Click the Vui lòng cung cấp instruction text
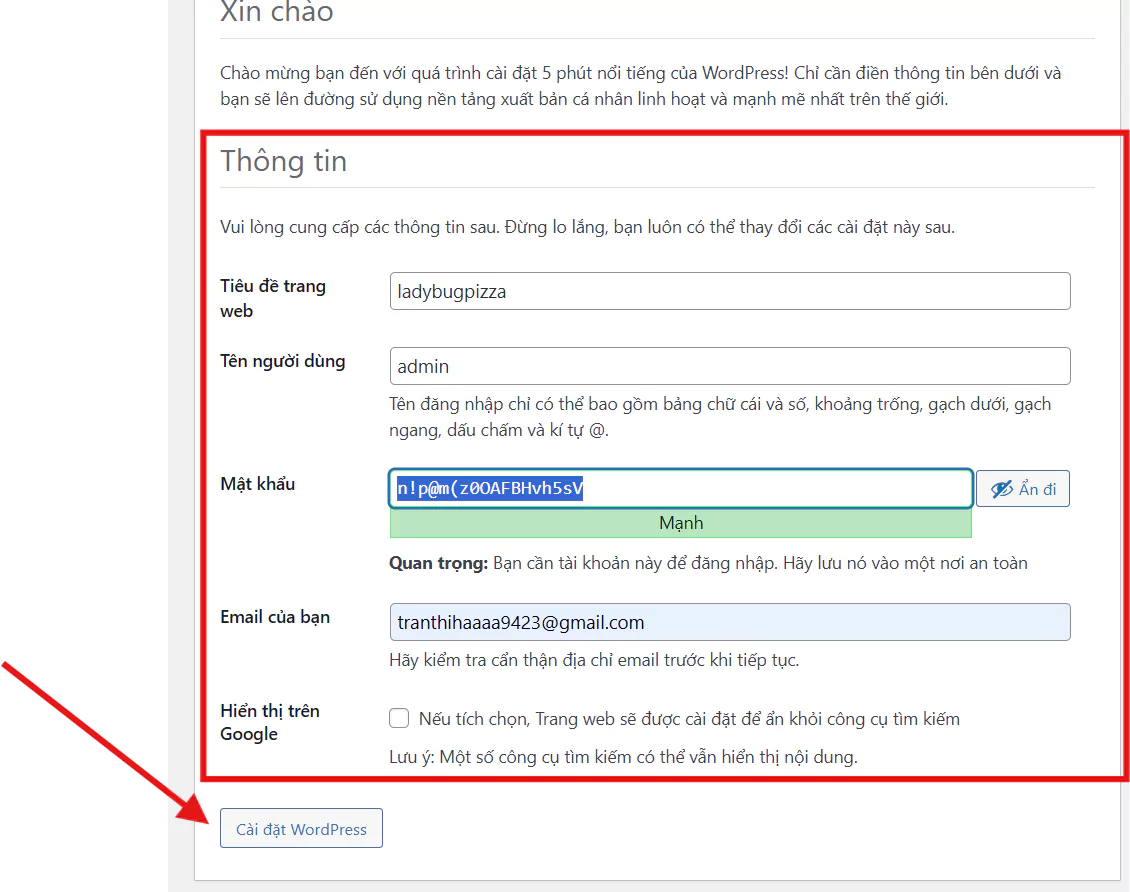The height and width of the screenshot is (892, 1130). coord(587,227)
